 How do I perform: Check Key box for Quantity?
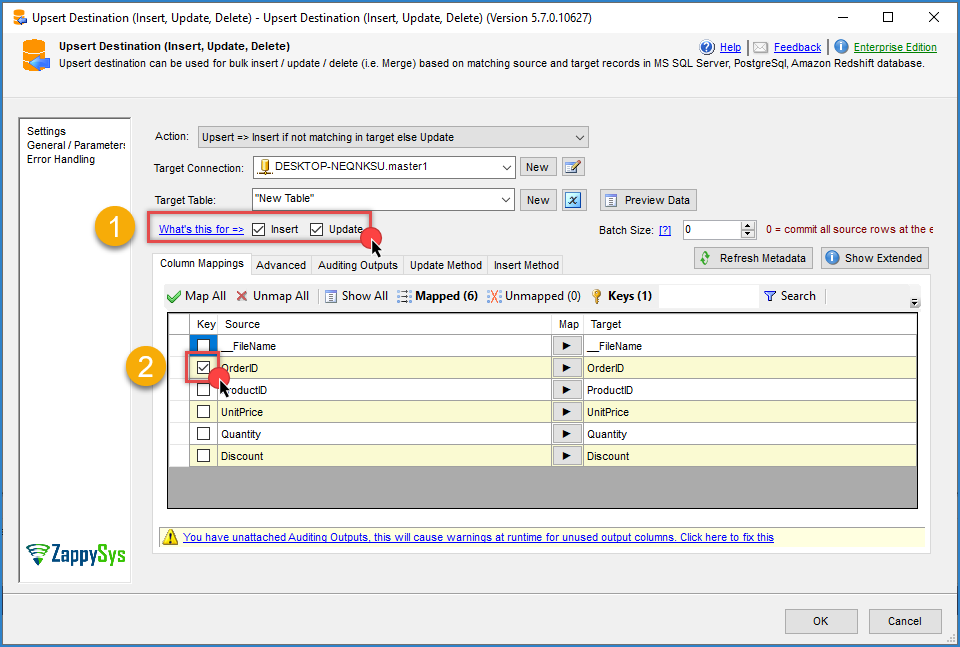click(x=203, y=434)
